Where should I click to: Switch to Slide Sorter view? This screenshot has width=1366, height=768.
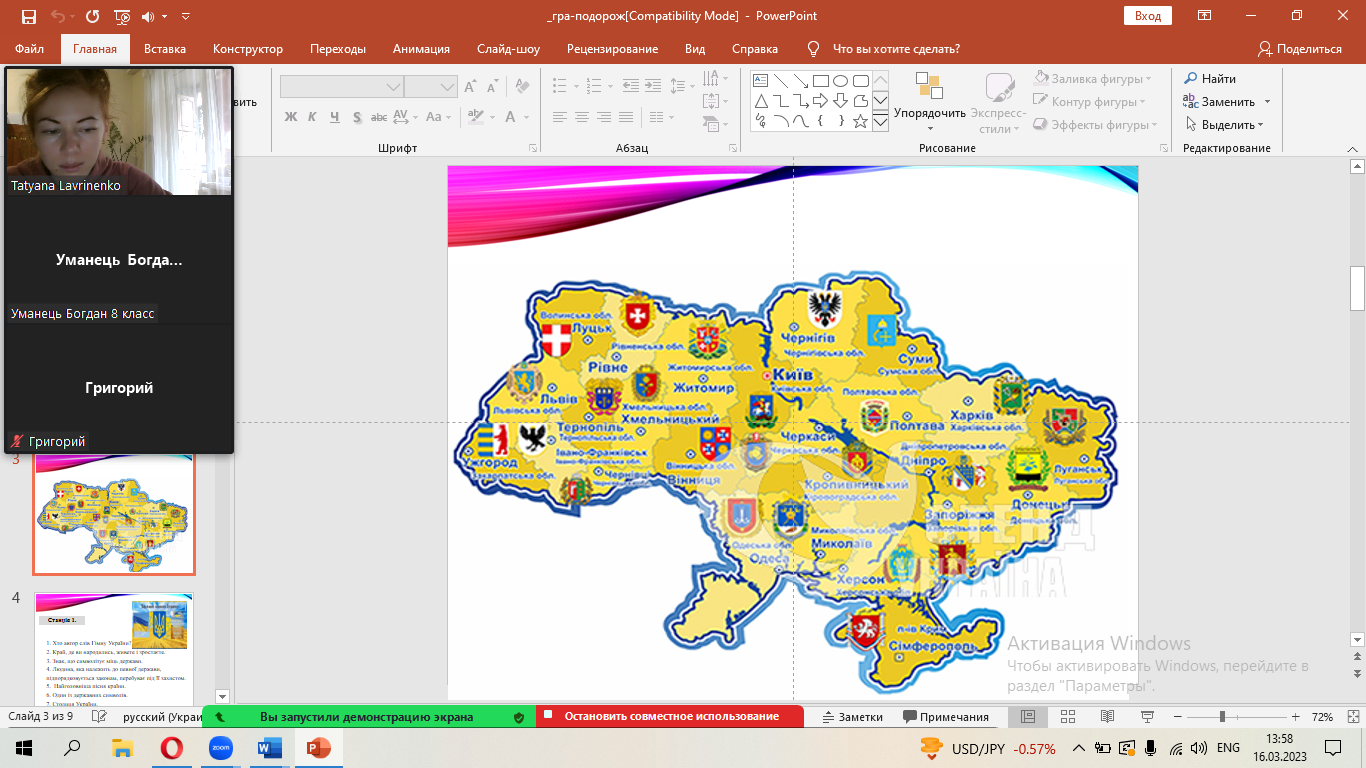point(1068,717)
